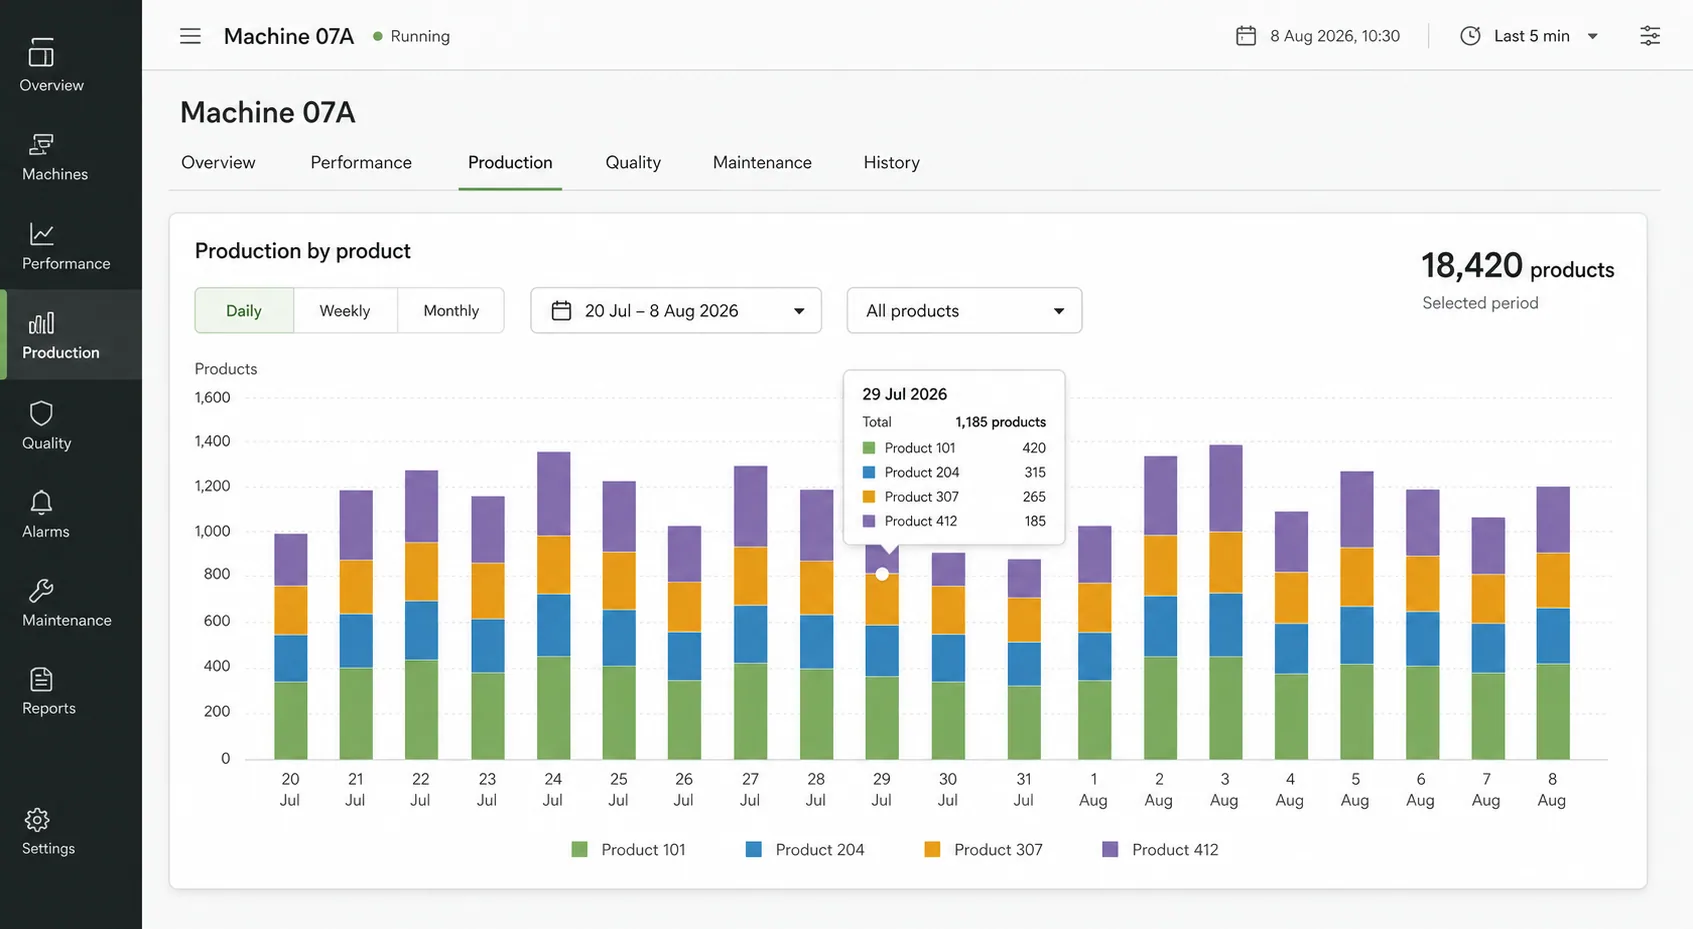Image resolution: width=1693 pixels, height=929 pixels.
Task: Click the 'Production by product' heading
Action: coord(303,251)
